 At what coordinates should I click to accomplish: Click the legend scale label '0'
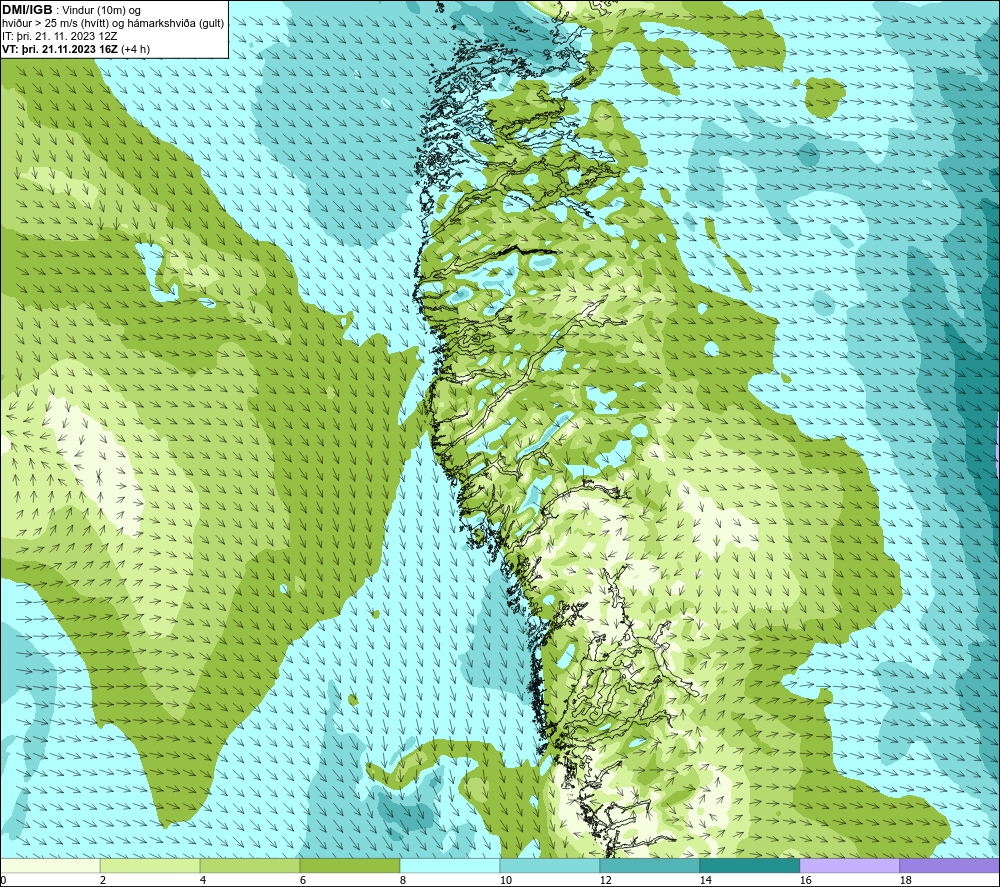pyautogui.click(x=3, y=880)
